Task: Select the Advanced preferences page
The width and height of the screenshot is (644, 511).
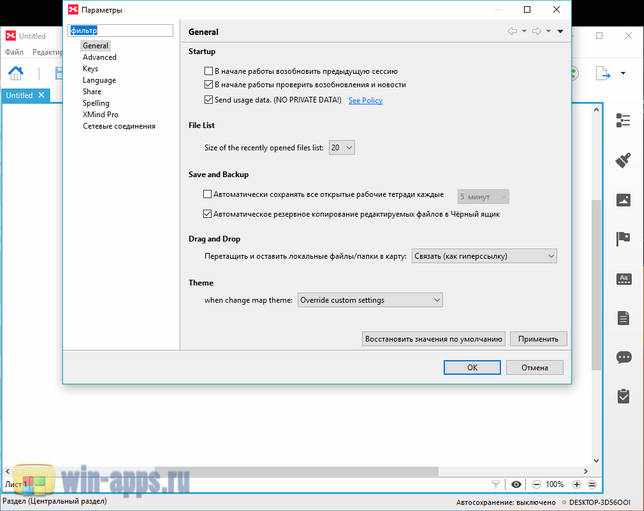Action: (x=99, y=57)
